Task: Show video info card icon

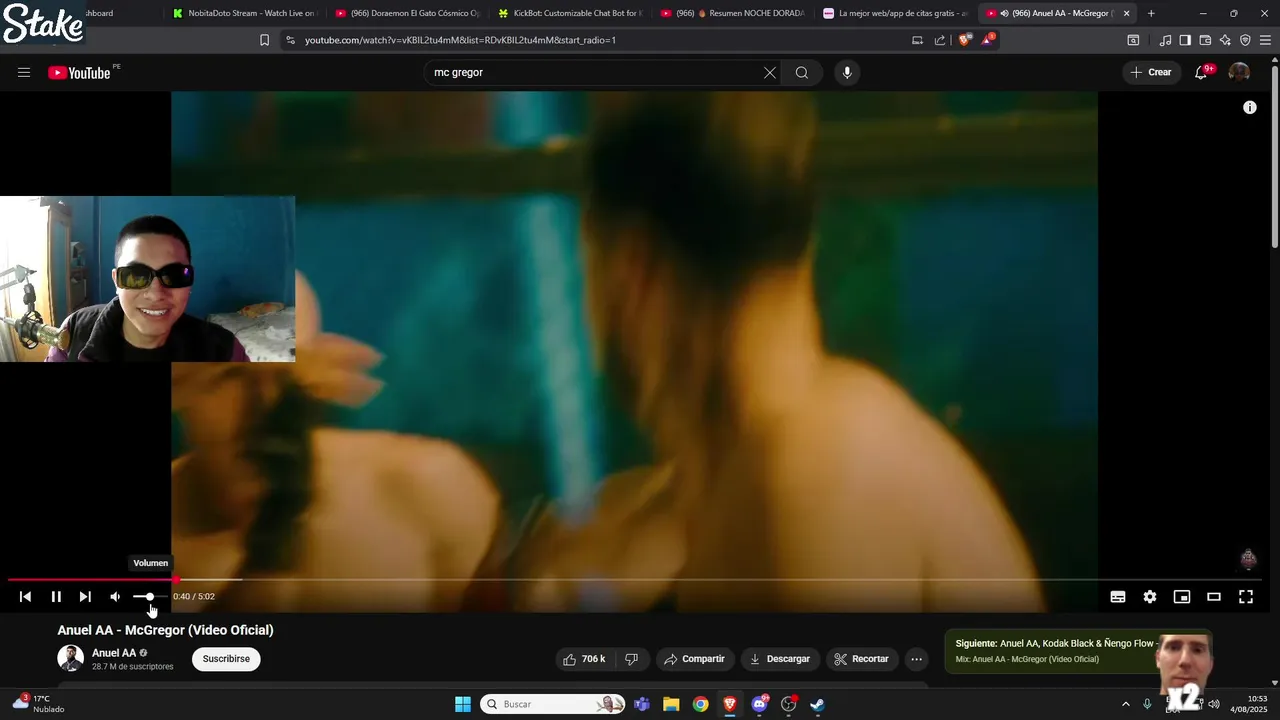Action: click(1250, 107)
